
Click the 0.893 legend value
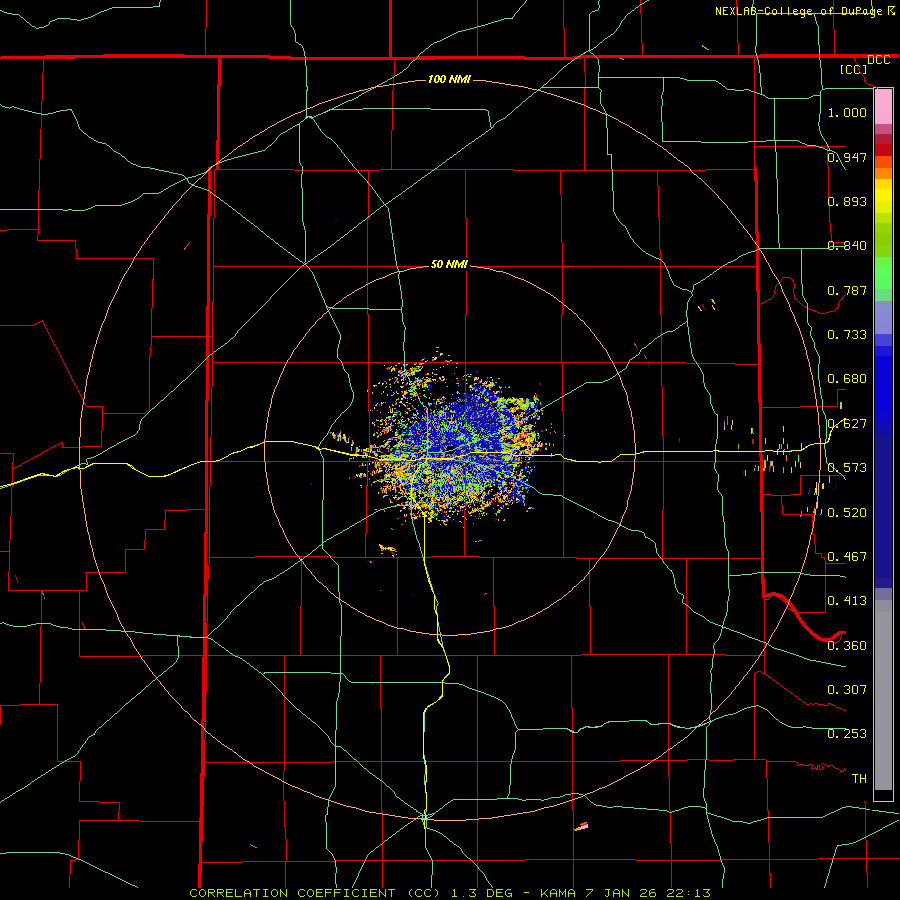pos(847,201)
